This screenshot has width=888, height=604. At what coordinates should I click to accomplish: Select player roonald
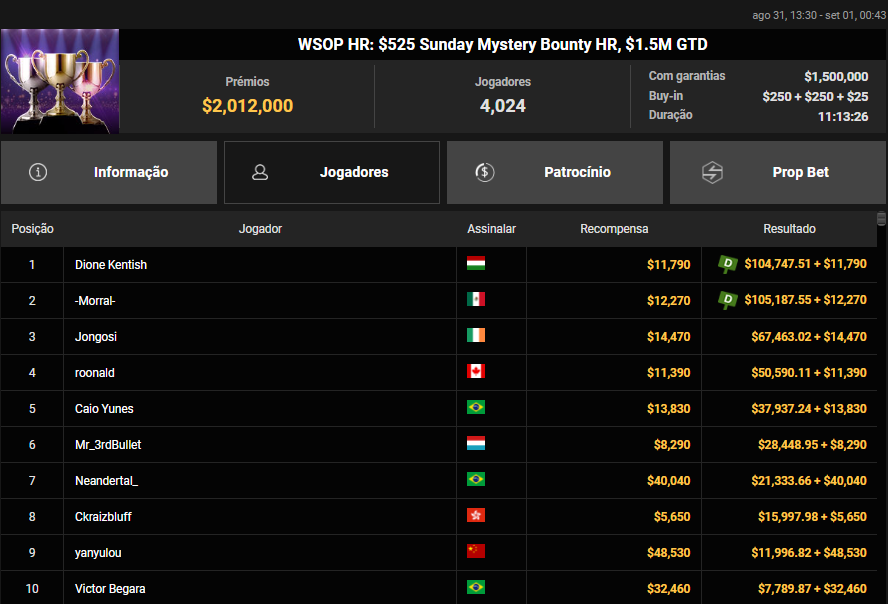pyautogui.click(x=95, y=372)
